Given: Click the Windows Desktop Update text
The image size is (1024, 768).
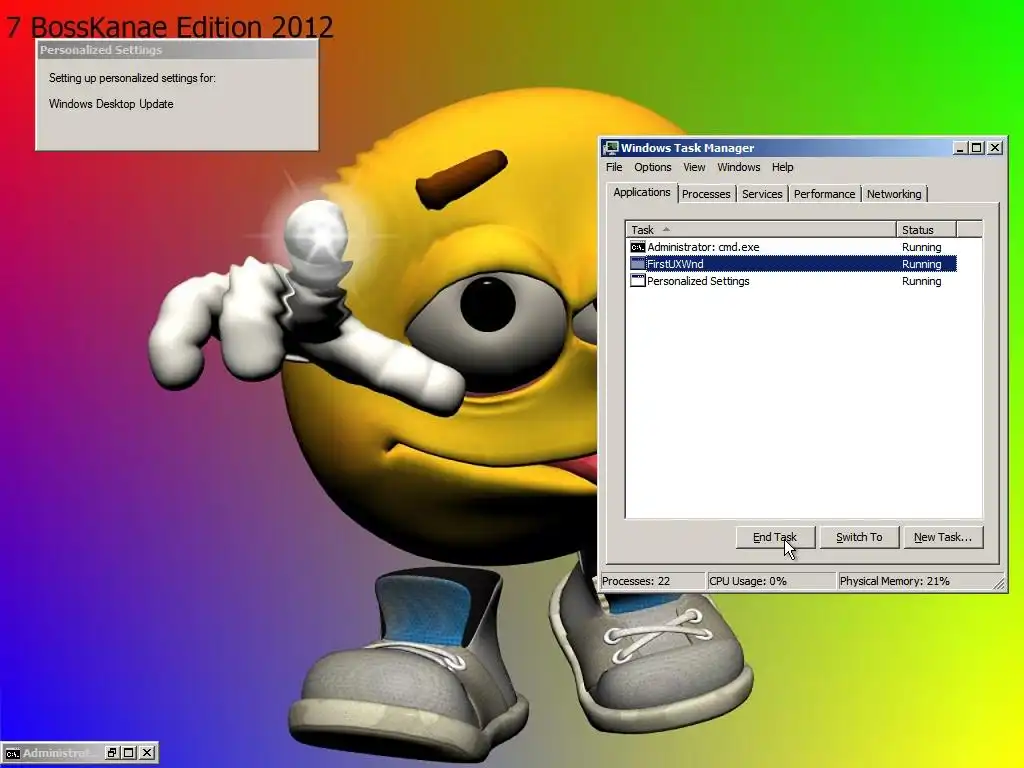Looking at the screenshot, I should coord(111,104).
